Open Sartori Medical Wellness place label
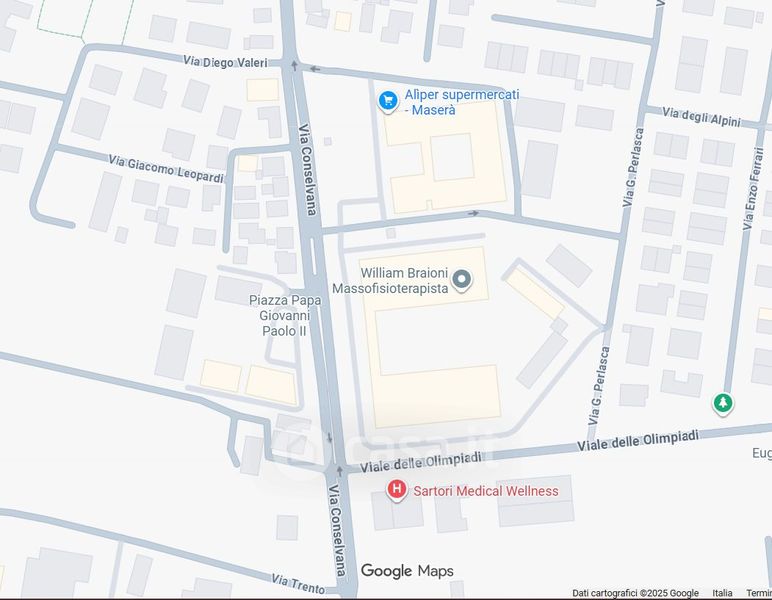The width and height of the screenshot is (772, 600). 486,491
